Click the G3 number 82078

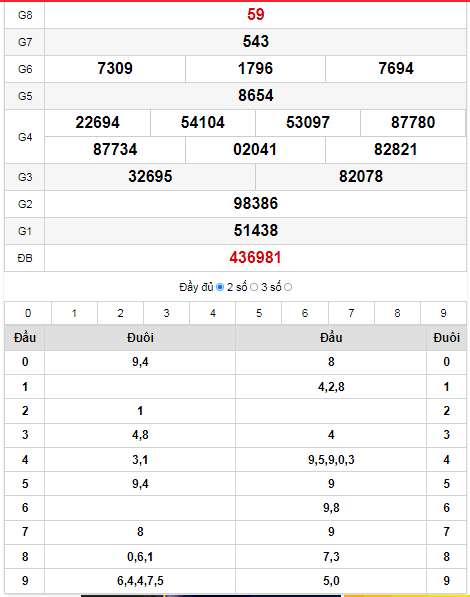tap(361, 177)
